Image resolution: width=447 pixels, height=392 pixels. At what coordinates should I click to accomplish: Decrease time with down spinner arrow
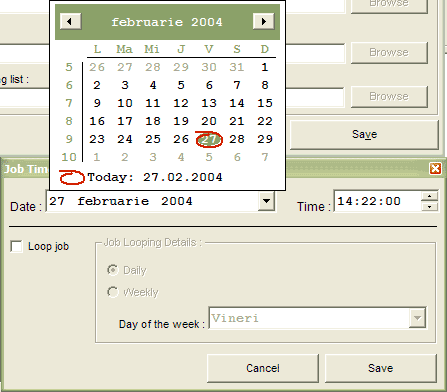(x=429, y=207)
